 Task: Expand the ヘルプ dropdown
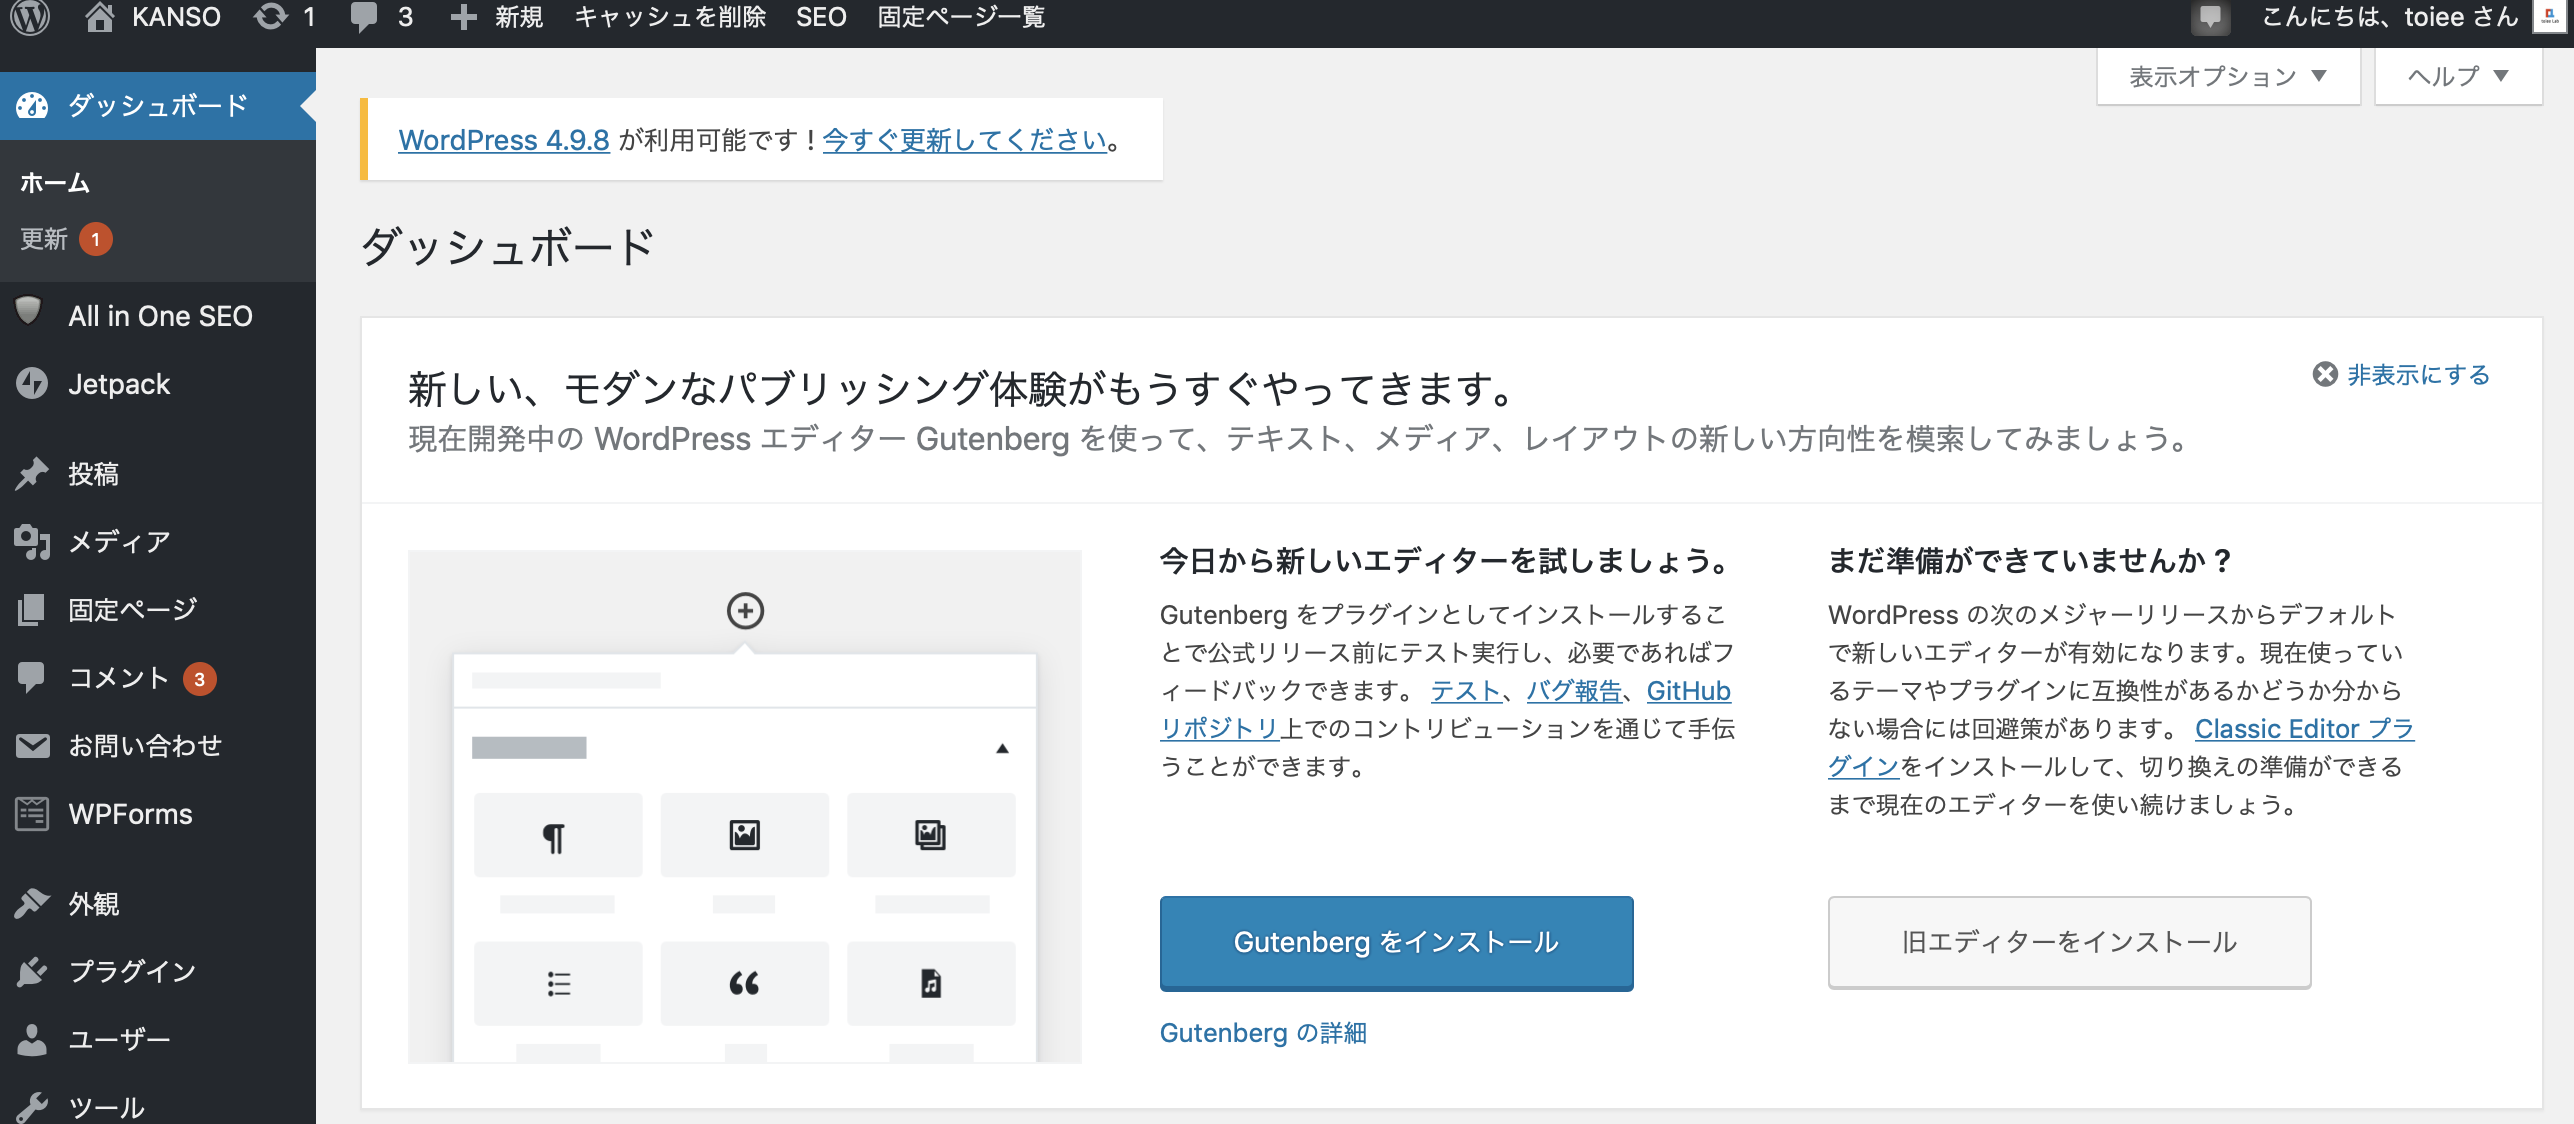pyautogui.click(x=2458, y=76)
